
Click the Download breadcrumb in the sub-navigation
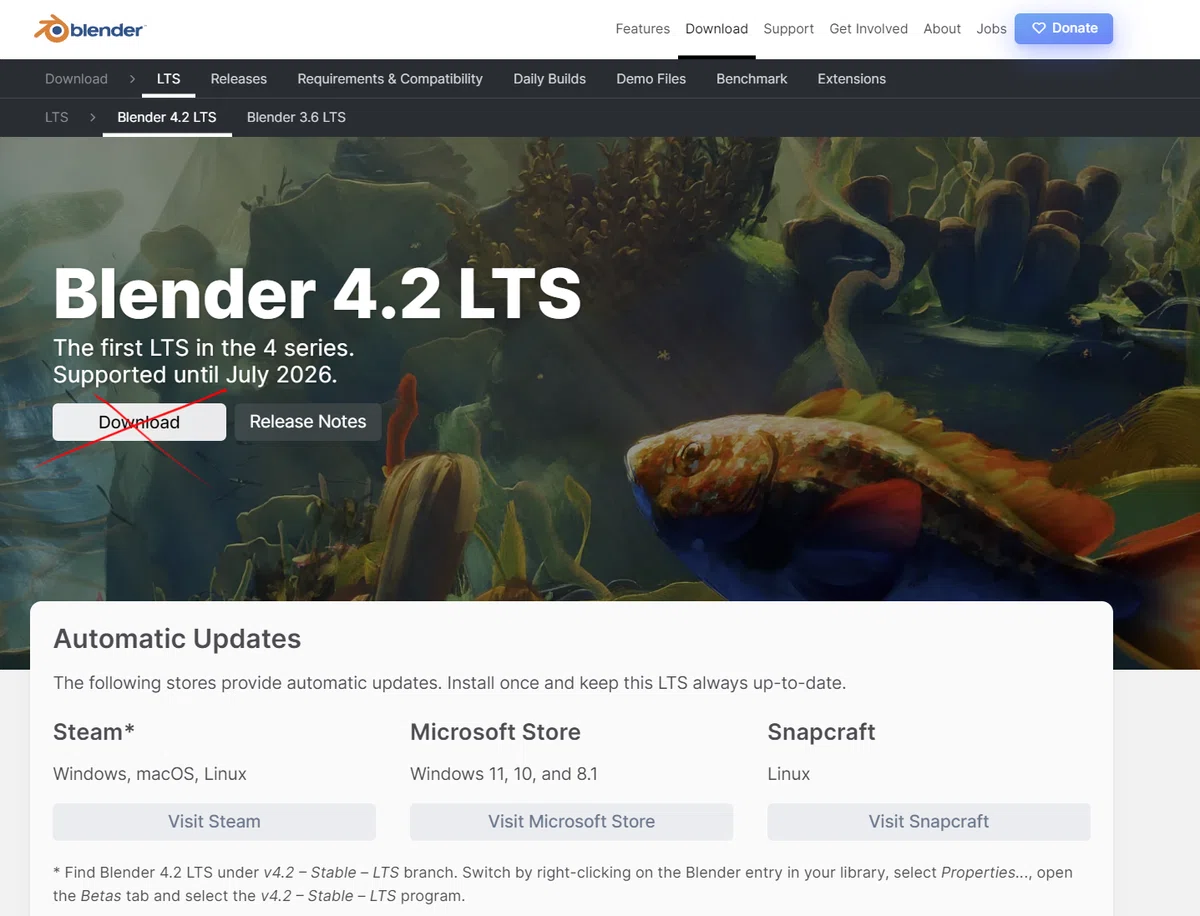[76, 79]
